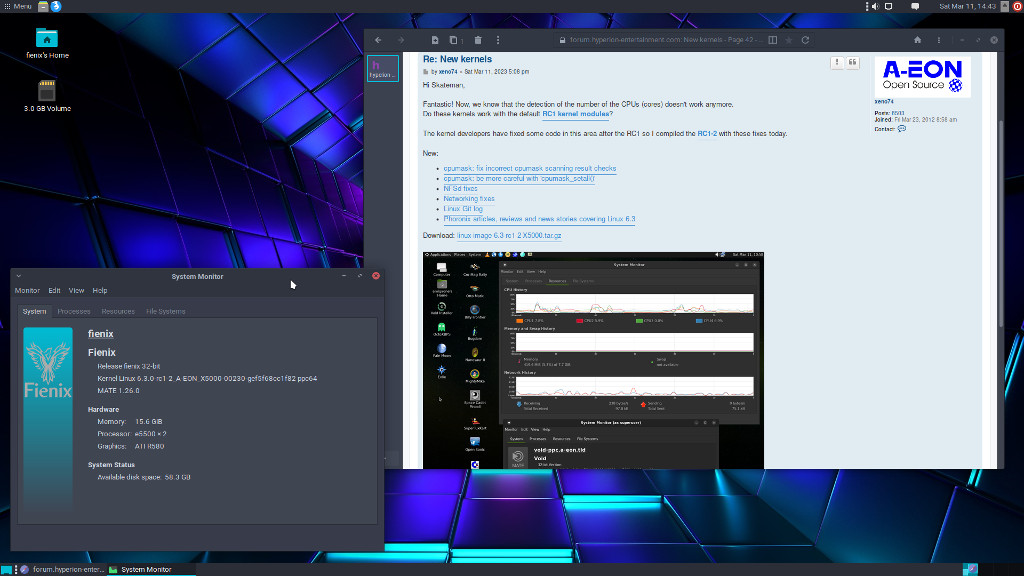Image resolution: width=1024 pixels, height=576 pixels.
Task: Open 'cpumask: fix incorrect cpumask scanning result checks'
Action: [x=530, y=168]
